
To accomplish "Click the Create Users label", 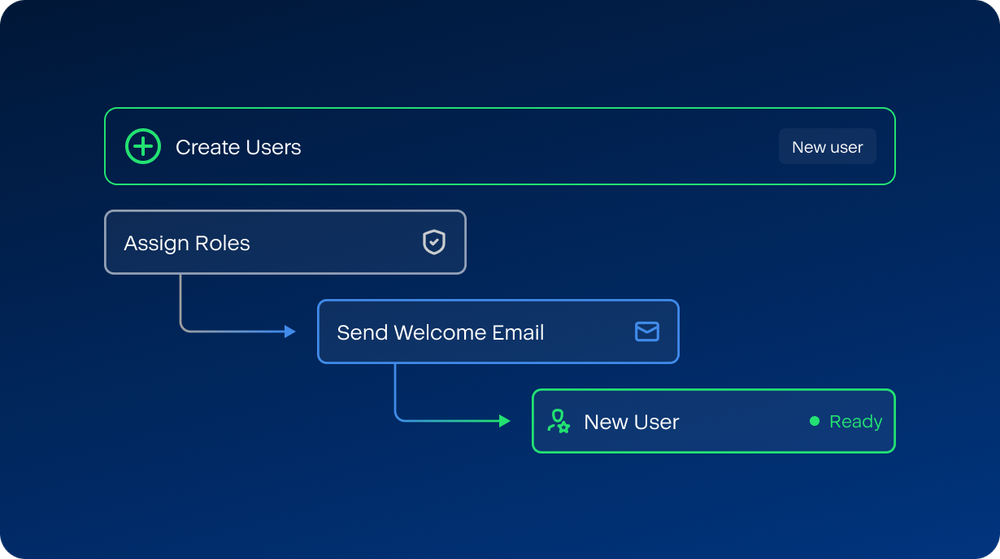I will coord(238,147).
